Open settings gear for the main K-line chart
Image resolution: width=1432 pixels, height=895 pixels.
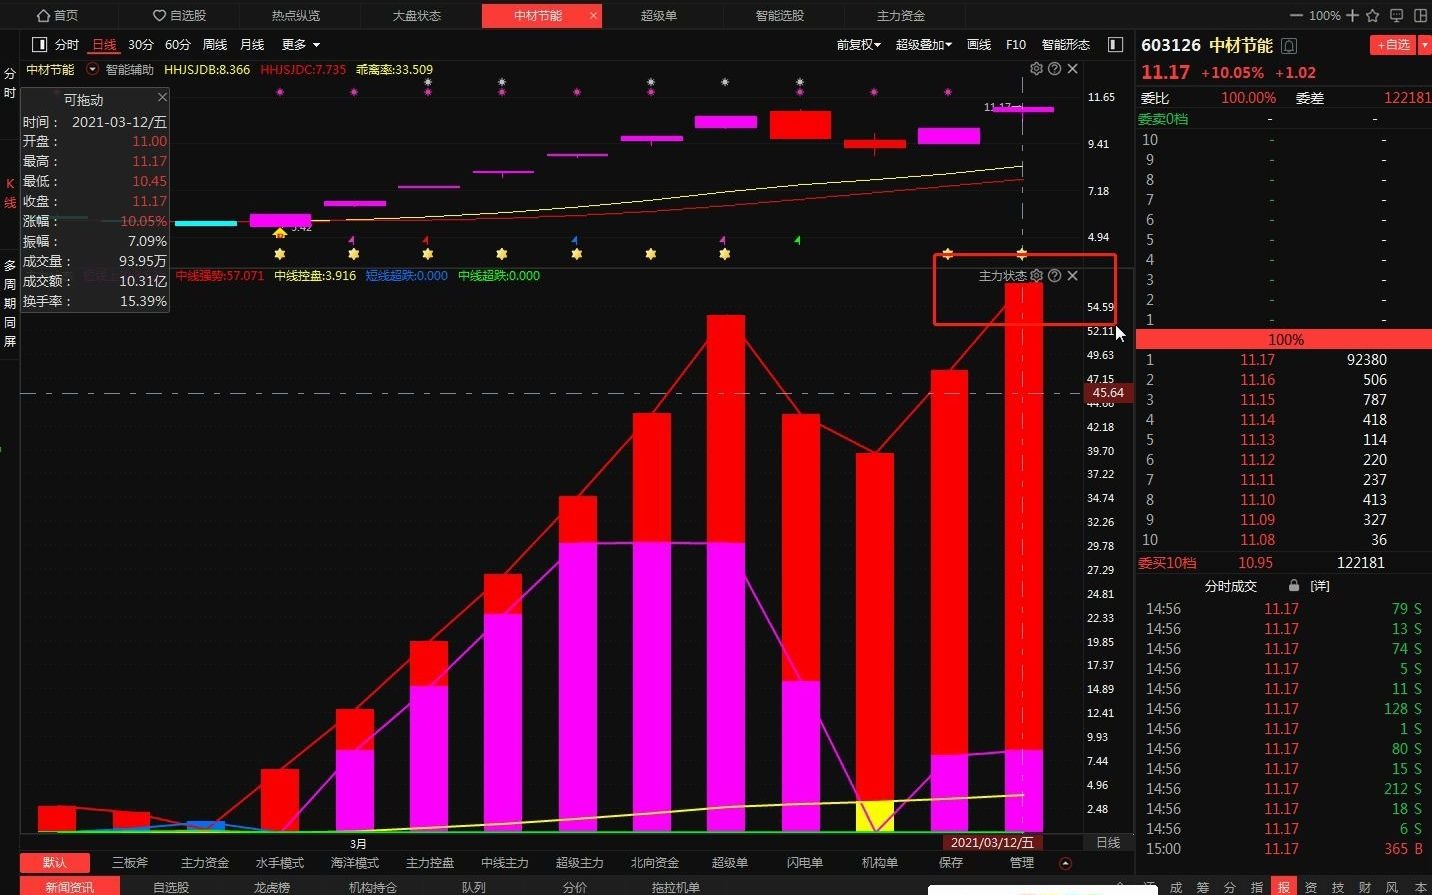(1037, 69)
